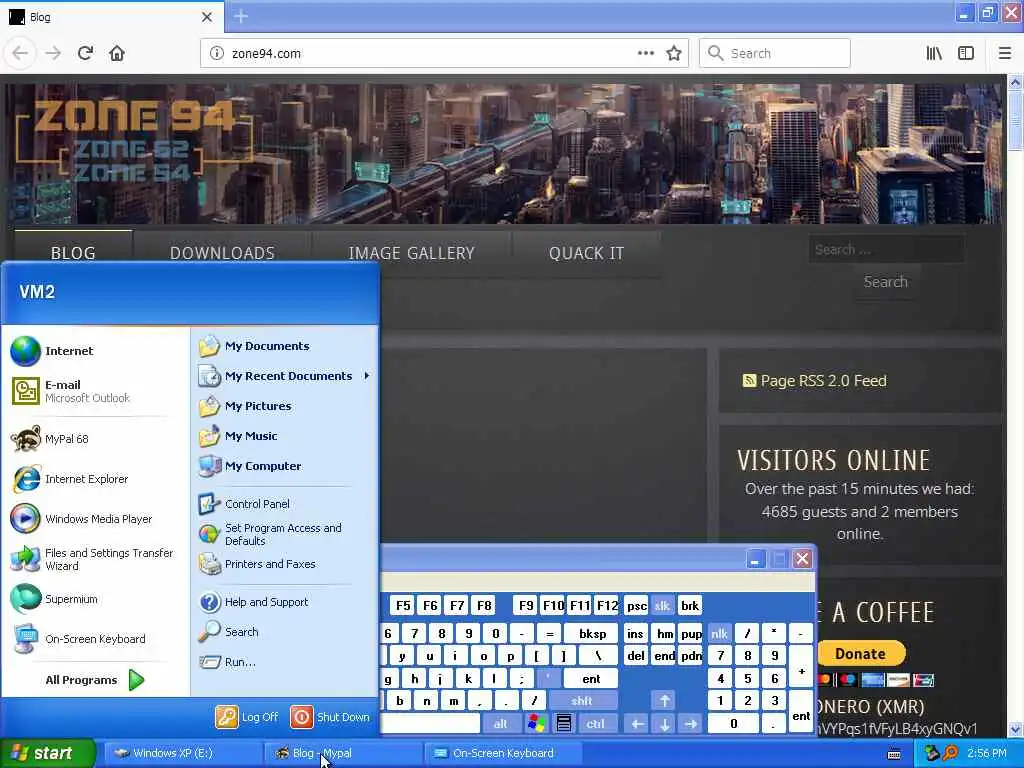Click the keyboard icon in taskbar tray

894,754
